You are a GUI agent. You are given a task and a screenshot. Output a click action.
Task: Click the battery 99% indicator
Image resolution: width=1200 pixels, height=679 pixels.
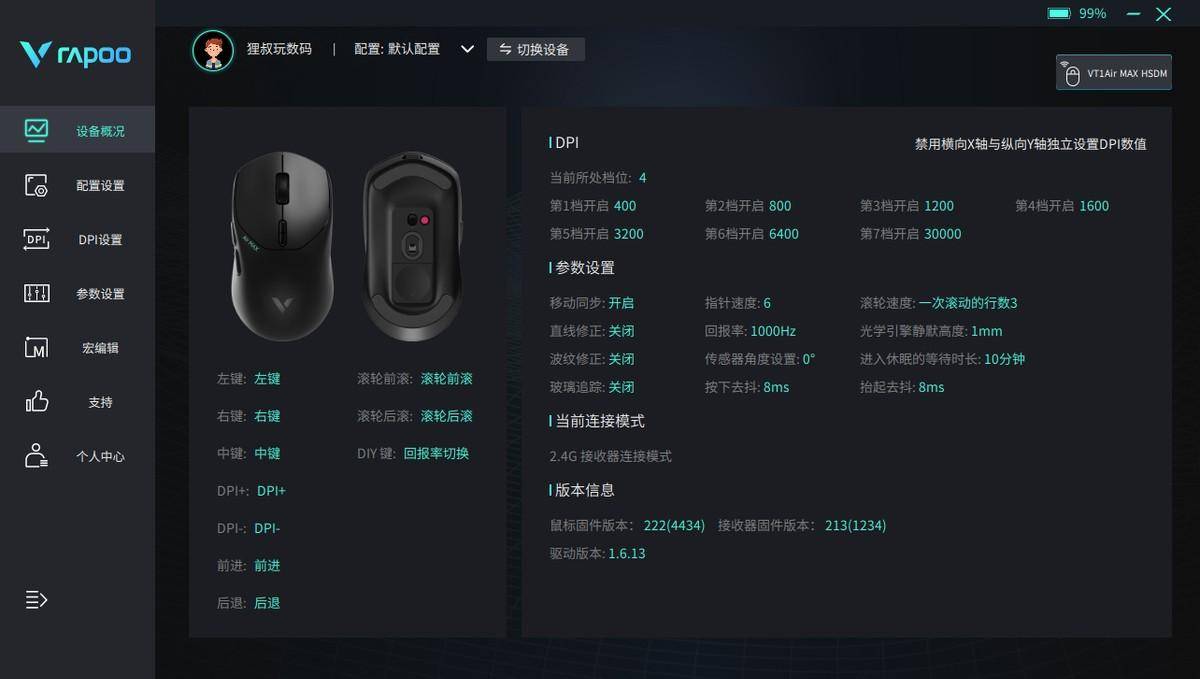(x=1077, y=13)
